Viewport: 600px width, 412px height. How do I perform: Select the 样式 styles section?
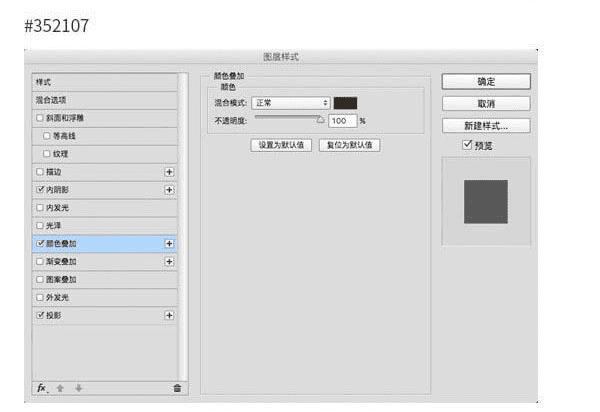pos(105,82)
